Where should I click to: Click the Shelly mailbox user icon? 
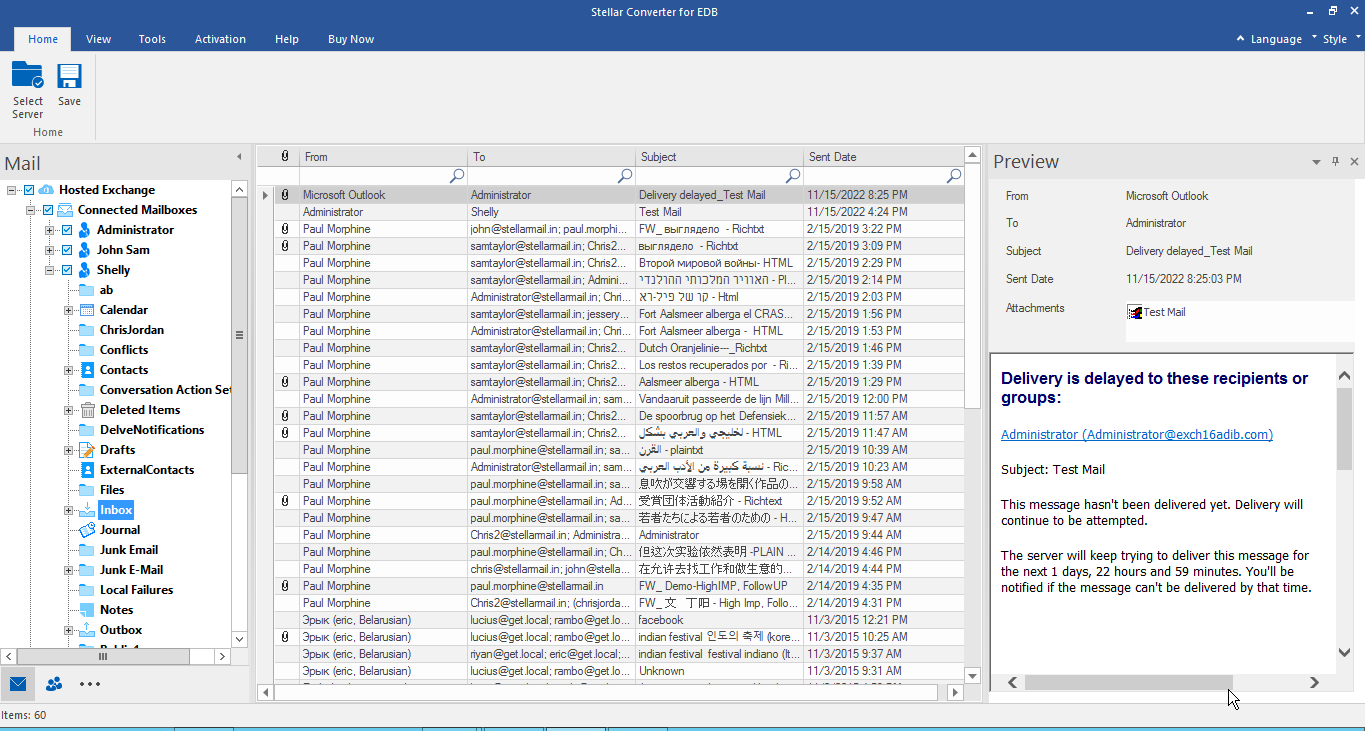pyautogui.click(x=85, y=270)
